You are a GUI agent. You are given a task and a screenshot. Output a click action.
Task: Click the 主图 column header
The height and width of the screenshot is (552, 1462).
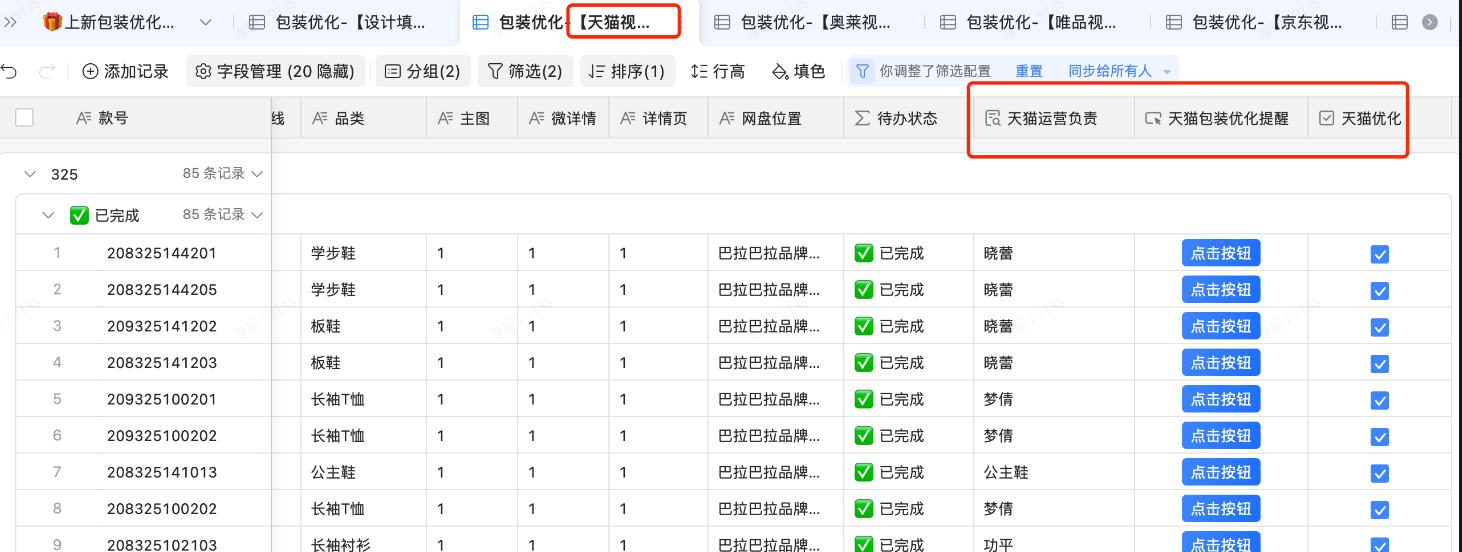[x=472, y=118]
